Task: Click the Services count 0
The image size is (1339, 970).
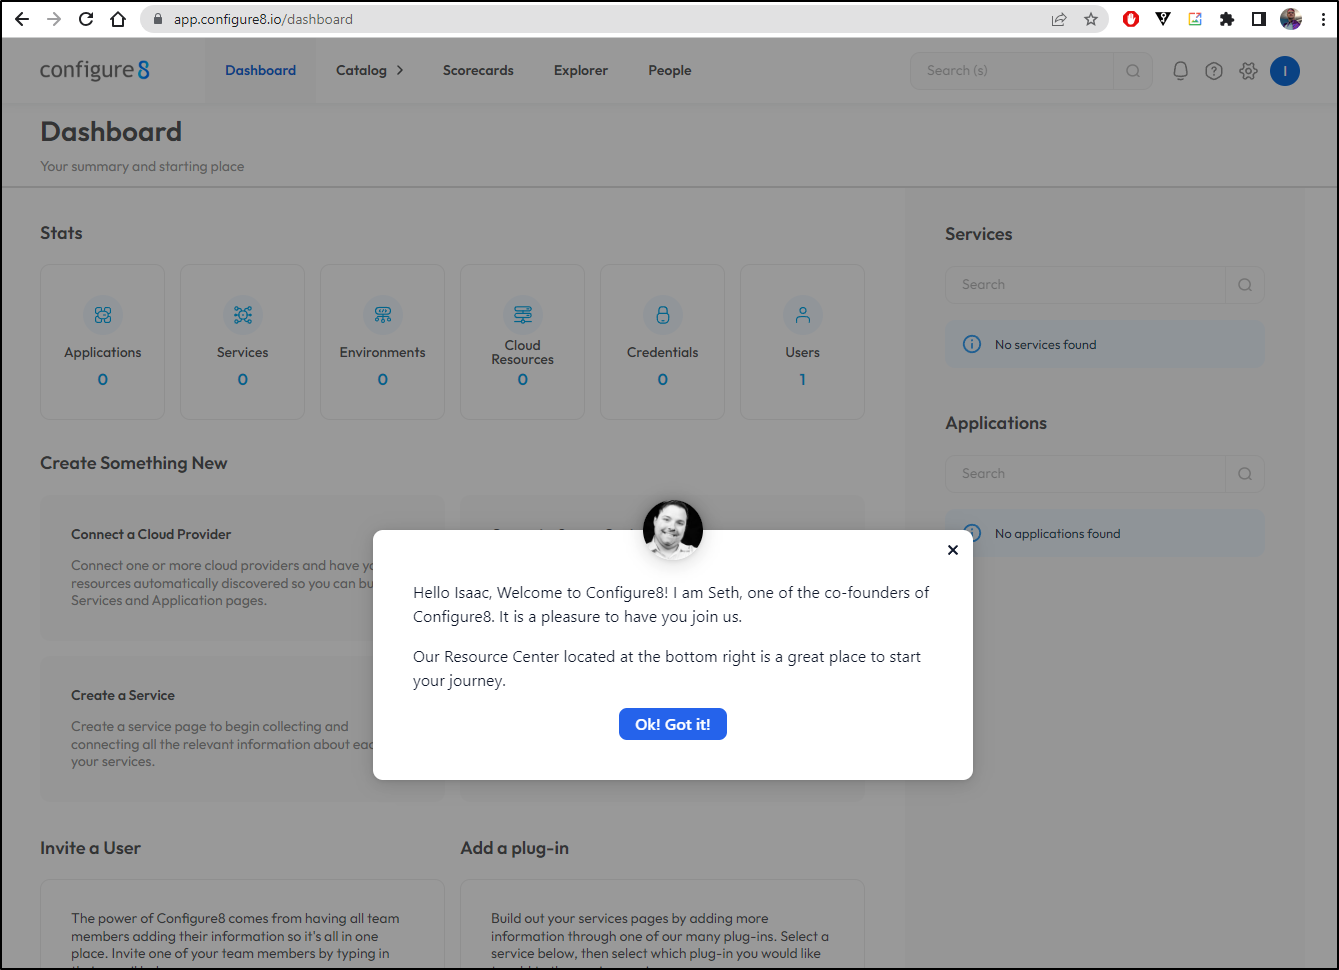Action: tap(243, 380)
